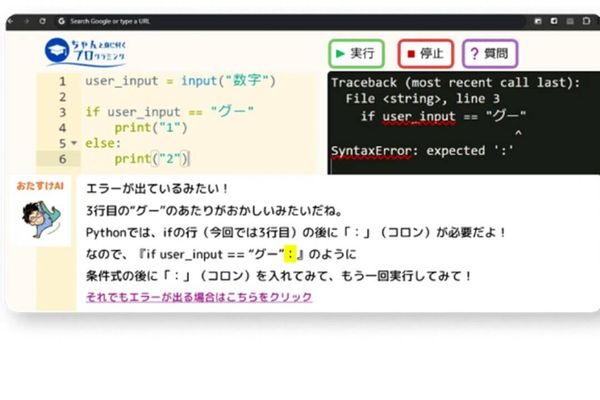
Task: Collapse the else block fold arrow
Action: pyautogui.click(x=74, y=143)
